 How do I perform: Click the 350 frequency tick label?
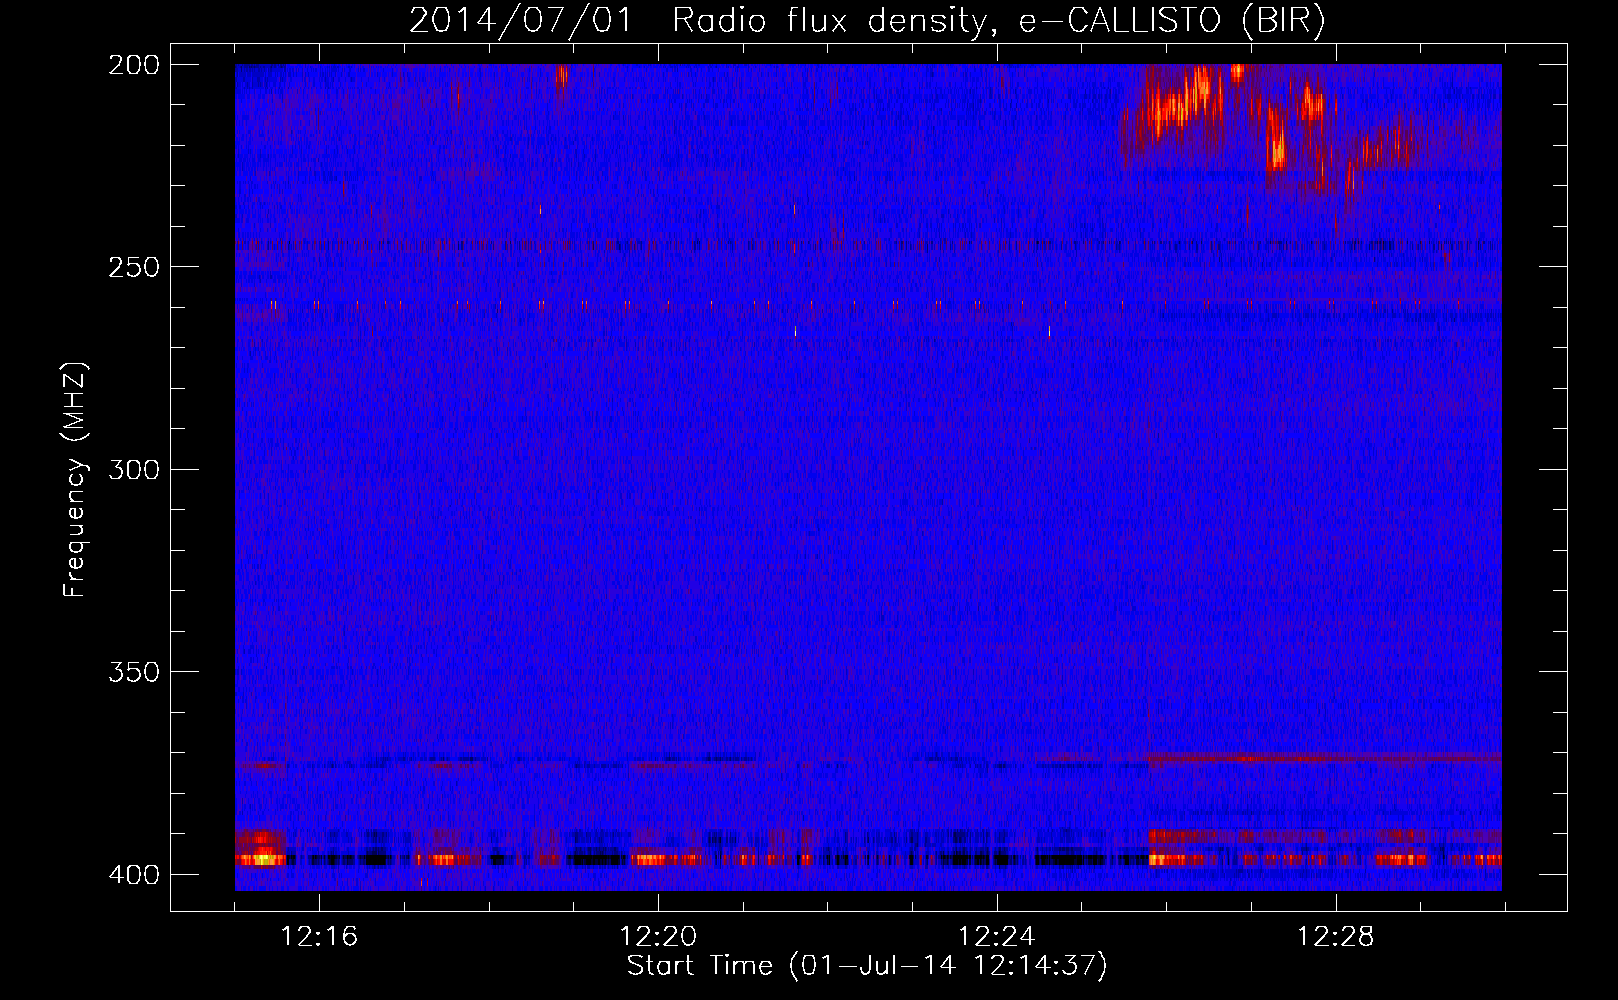pyautogui.click(x=133, y=672)
